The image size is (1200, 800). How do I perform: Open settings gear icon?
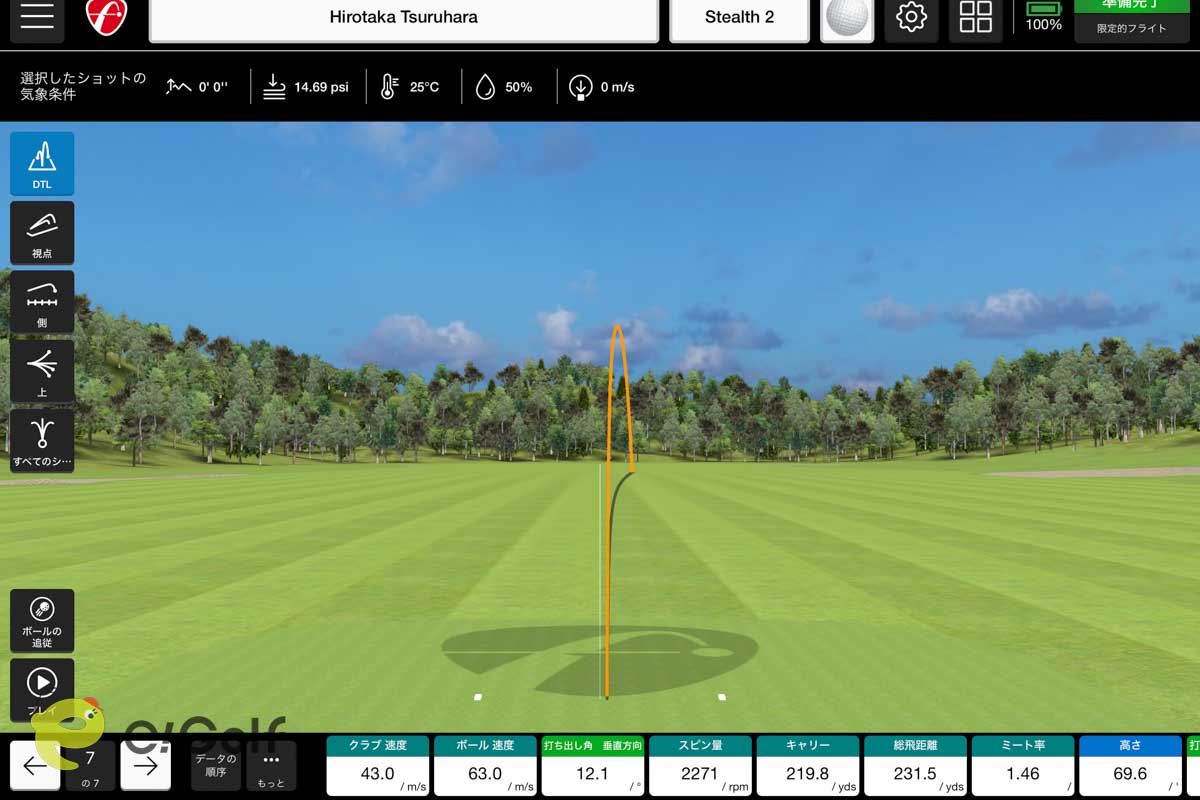click(x=911, y=19)
